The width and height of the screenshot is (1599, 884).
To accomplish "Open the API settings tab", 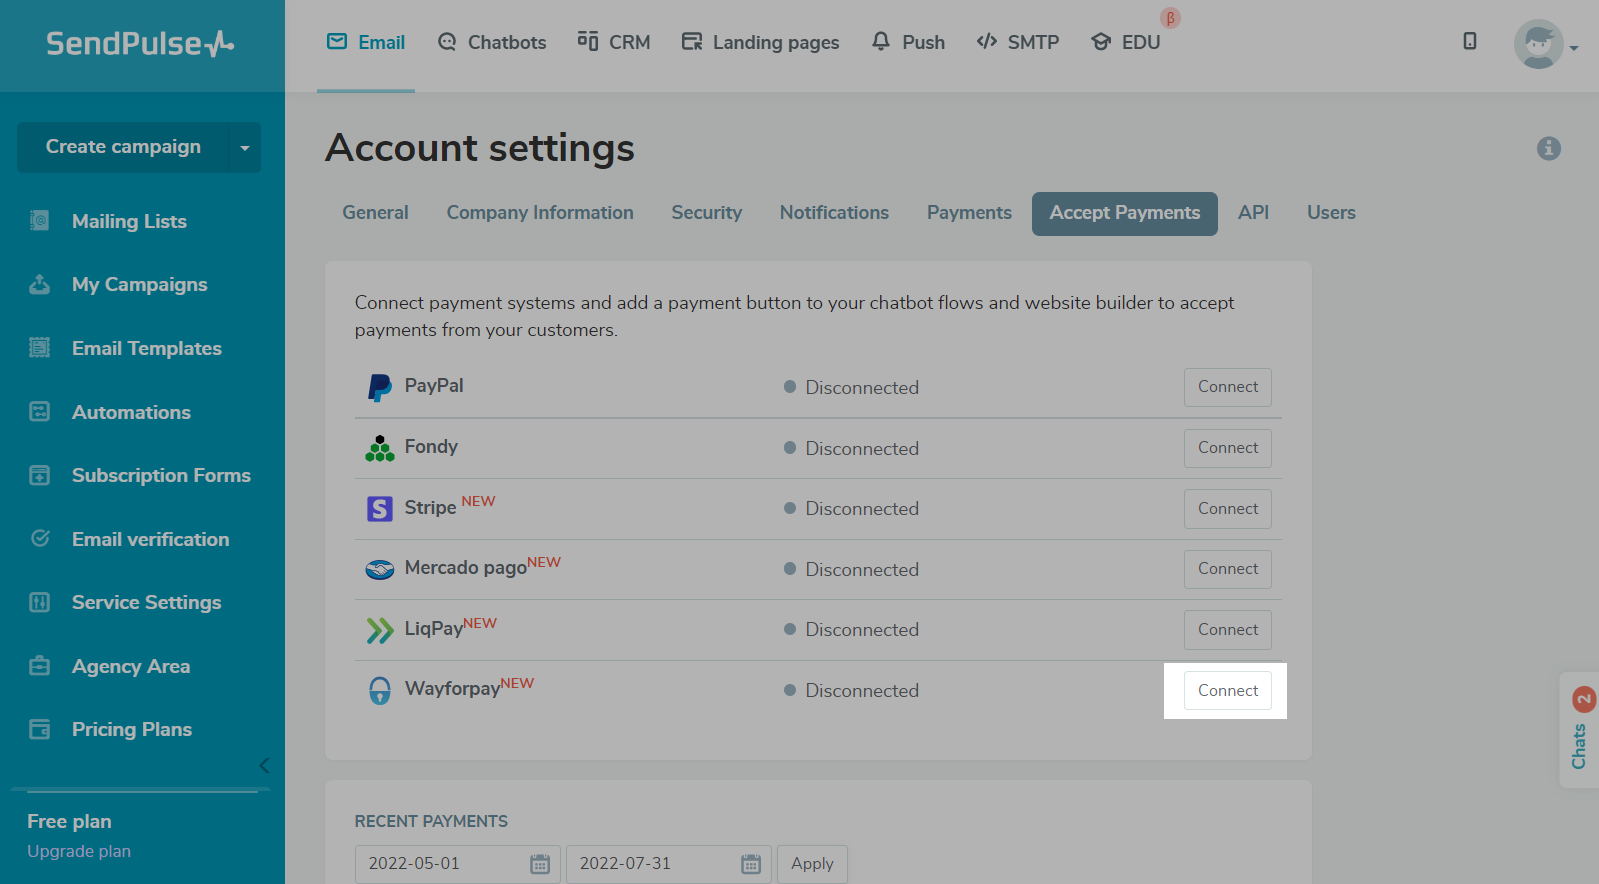I will (x=1252, y=213).
